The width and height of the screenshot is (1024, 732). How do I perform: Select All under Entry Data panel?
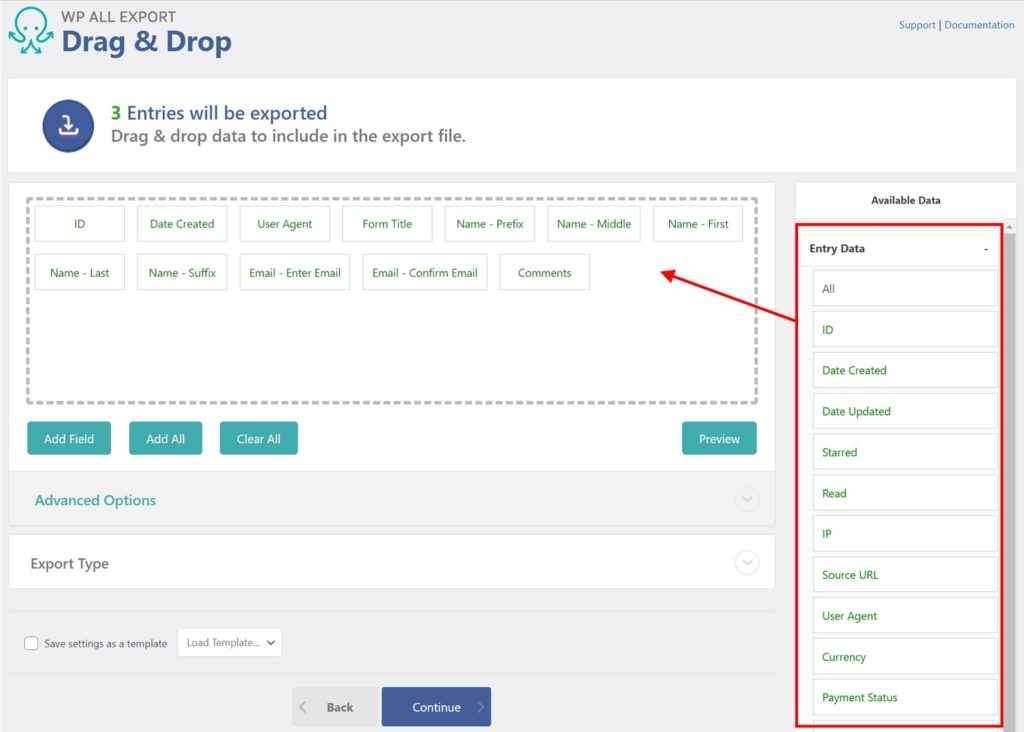[904, 287]
